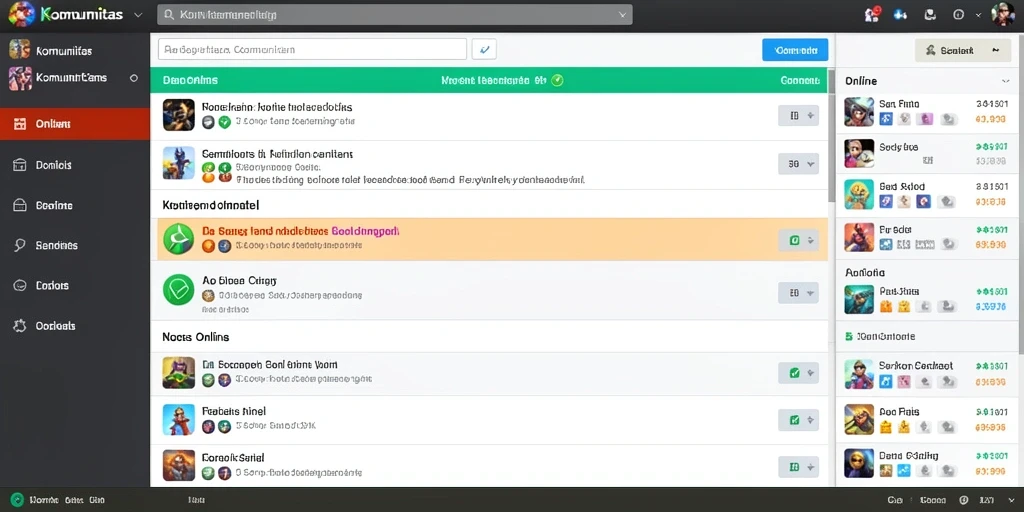Open the 'Dsmd Gduihg' user avatar
This screenshot has width=1024, height=512.
[x=859, y=463]
